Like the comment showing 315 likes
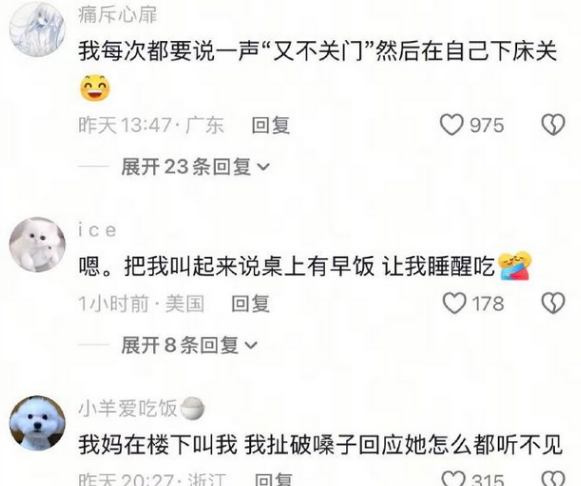The width and height of the screenshot is (581, 486). (x=454, y=479)
